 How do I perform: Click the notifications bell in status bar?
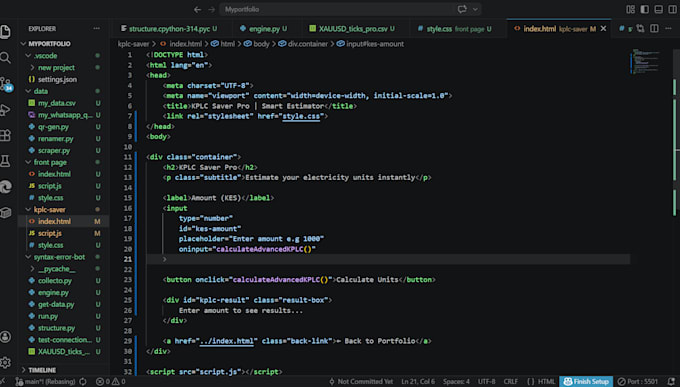point(671,382)
